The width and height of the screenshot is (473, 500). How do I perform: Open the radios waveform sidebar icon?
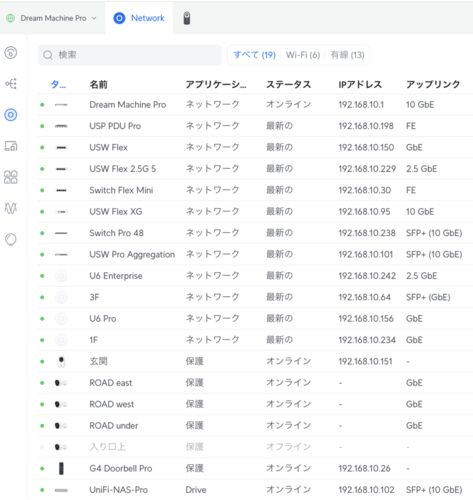pyautogui.click(x=11, y=208)
